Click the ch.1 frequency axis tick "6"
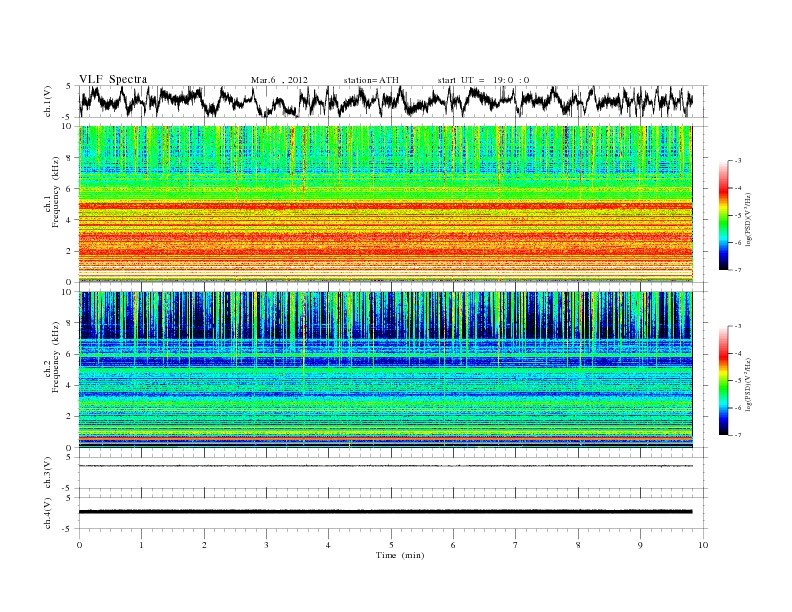Image resolution: width=792 pixels, height=612 pixels. pyautogui.click(x=69, y=189)
